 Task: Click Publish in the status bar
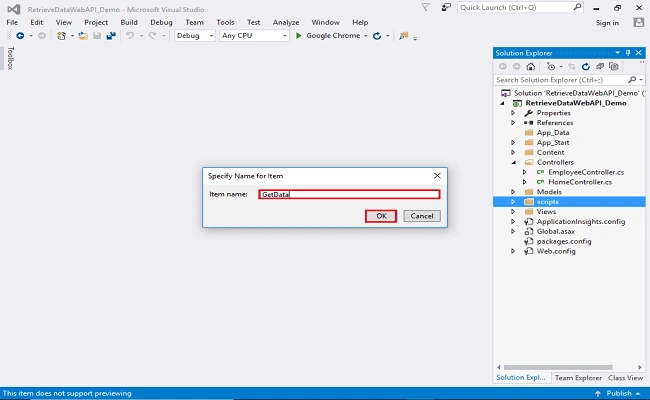point(618,393)
